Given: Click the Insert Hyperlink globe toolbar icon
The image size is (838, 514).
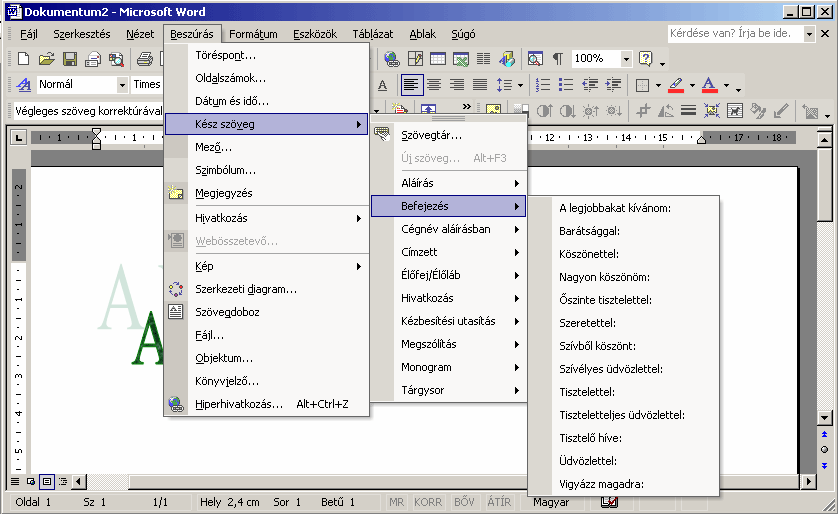Looking at the screenshot, I should click(392, 59).
